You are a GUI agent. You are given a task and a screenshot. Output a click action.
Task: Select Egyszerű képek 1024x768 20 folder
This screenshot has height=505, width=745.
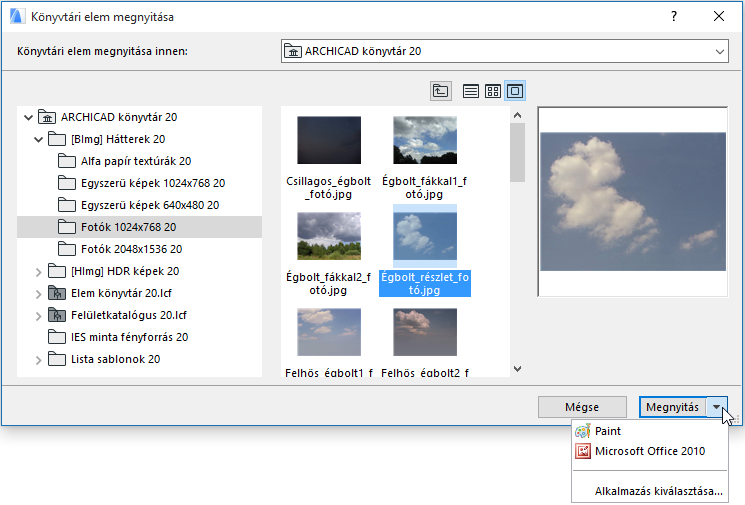pyautogui.click(x=153, y=183)
